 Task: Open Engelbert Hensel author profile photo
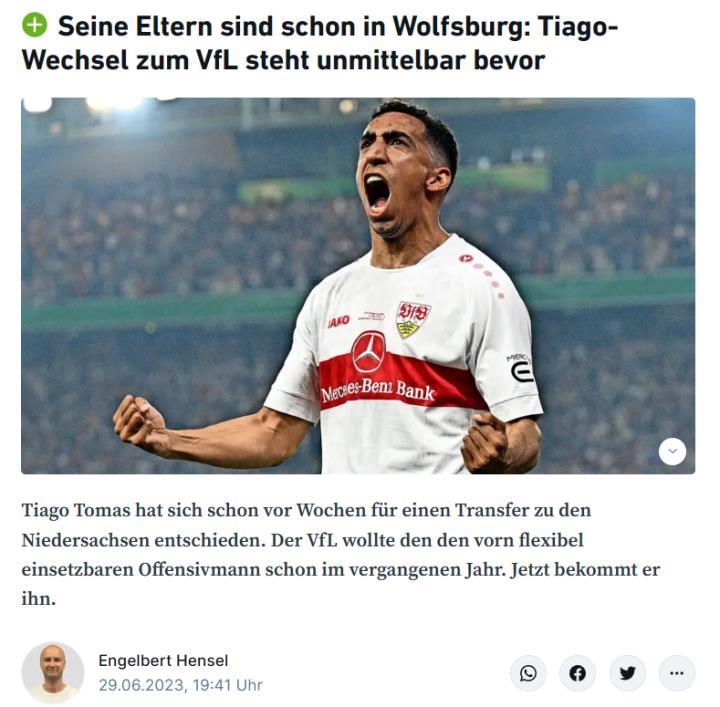[53, 673]
